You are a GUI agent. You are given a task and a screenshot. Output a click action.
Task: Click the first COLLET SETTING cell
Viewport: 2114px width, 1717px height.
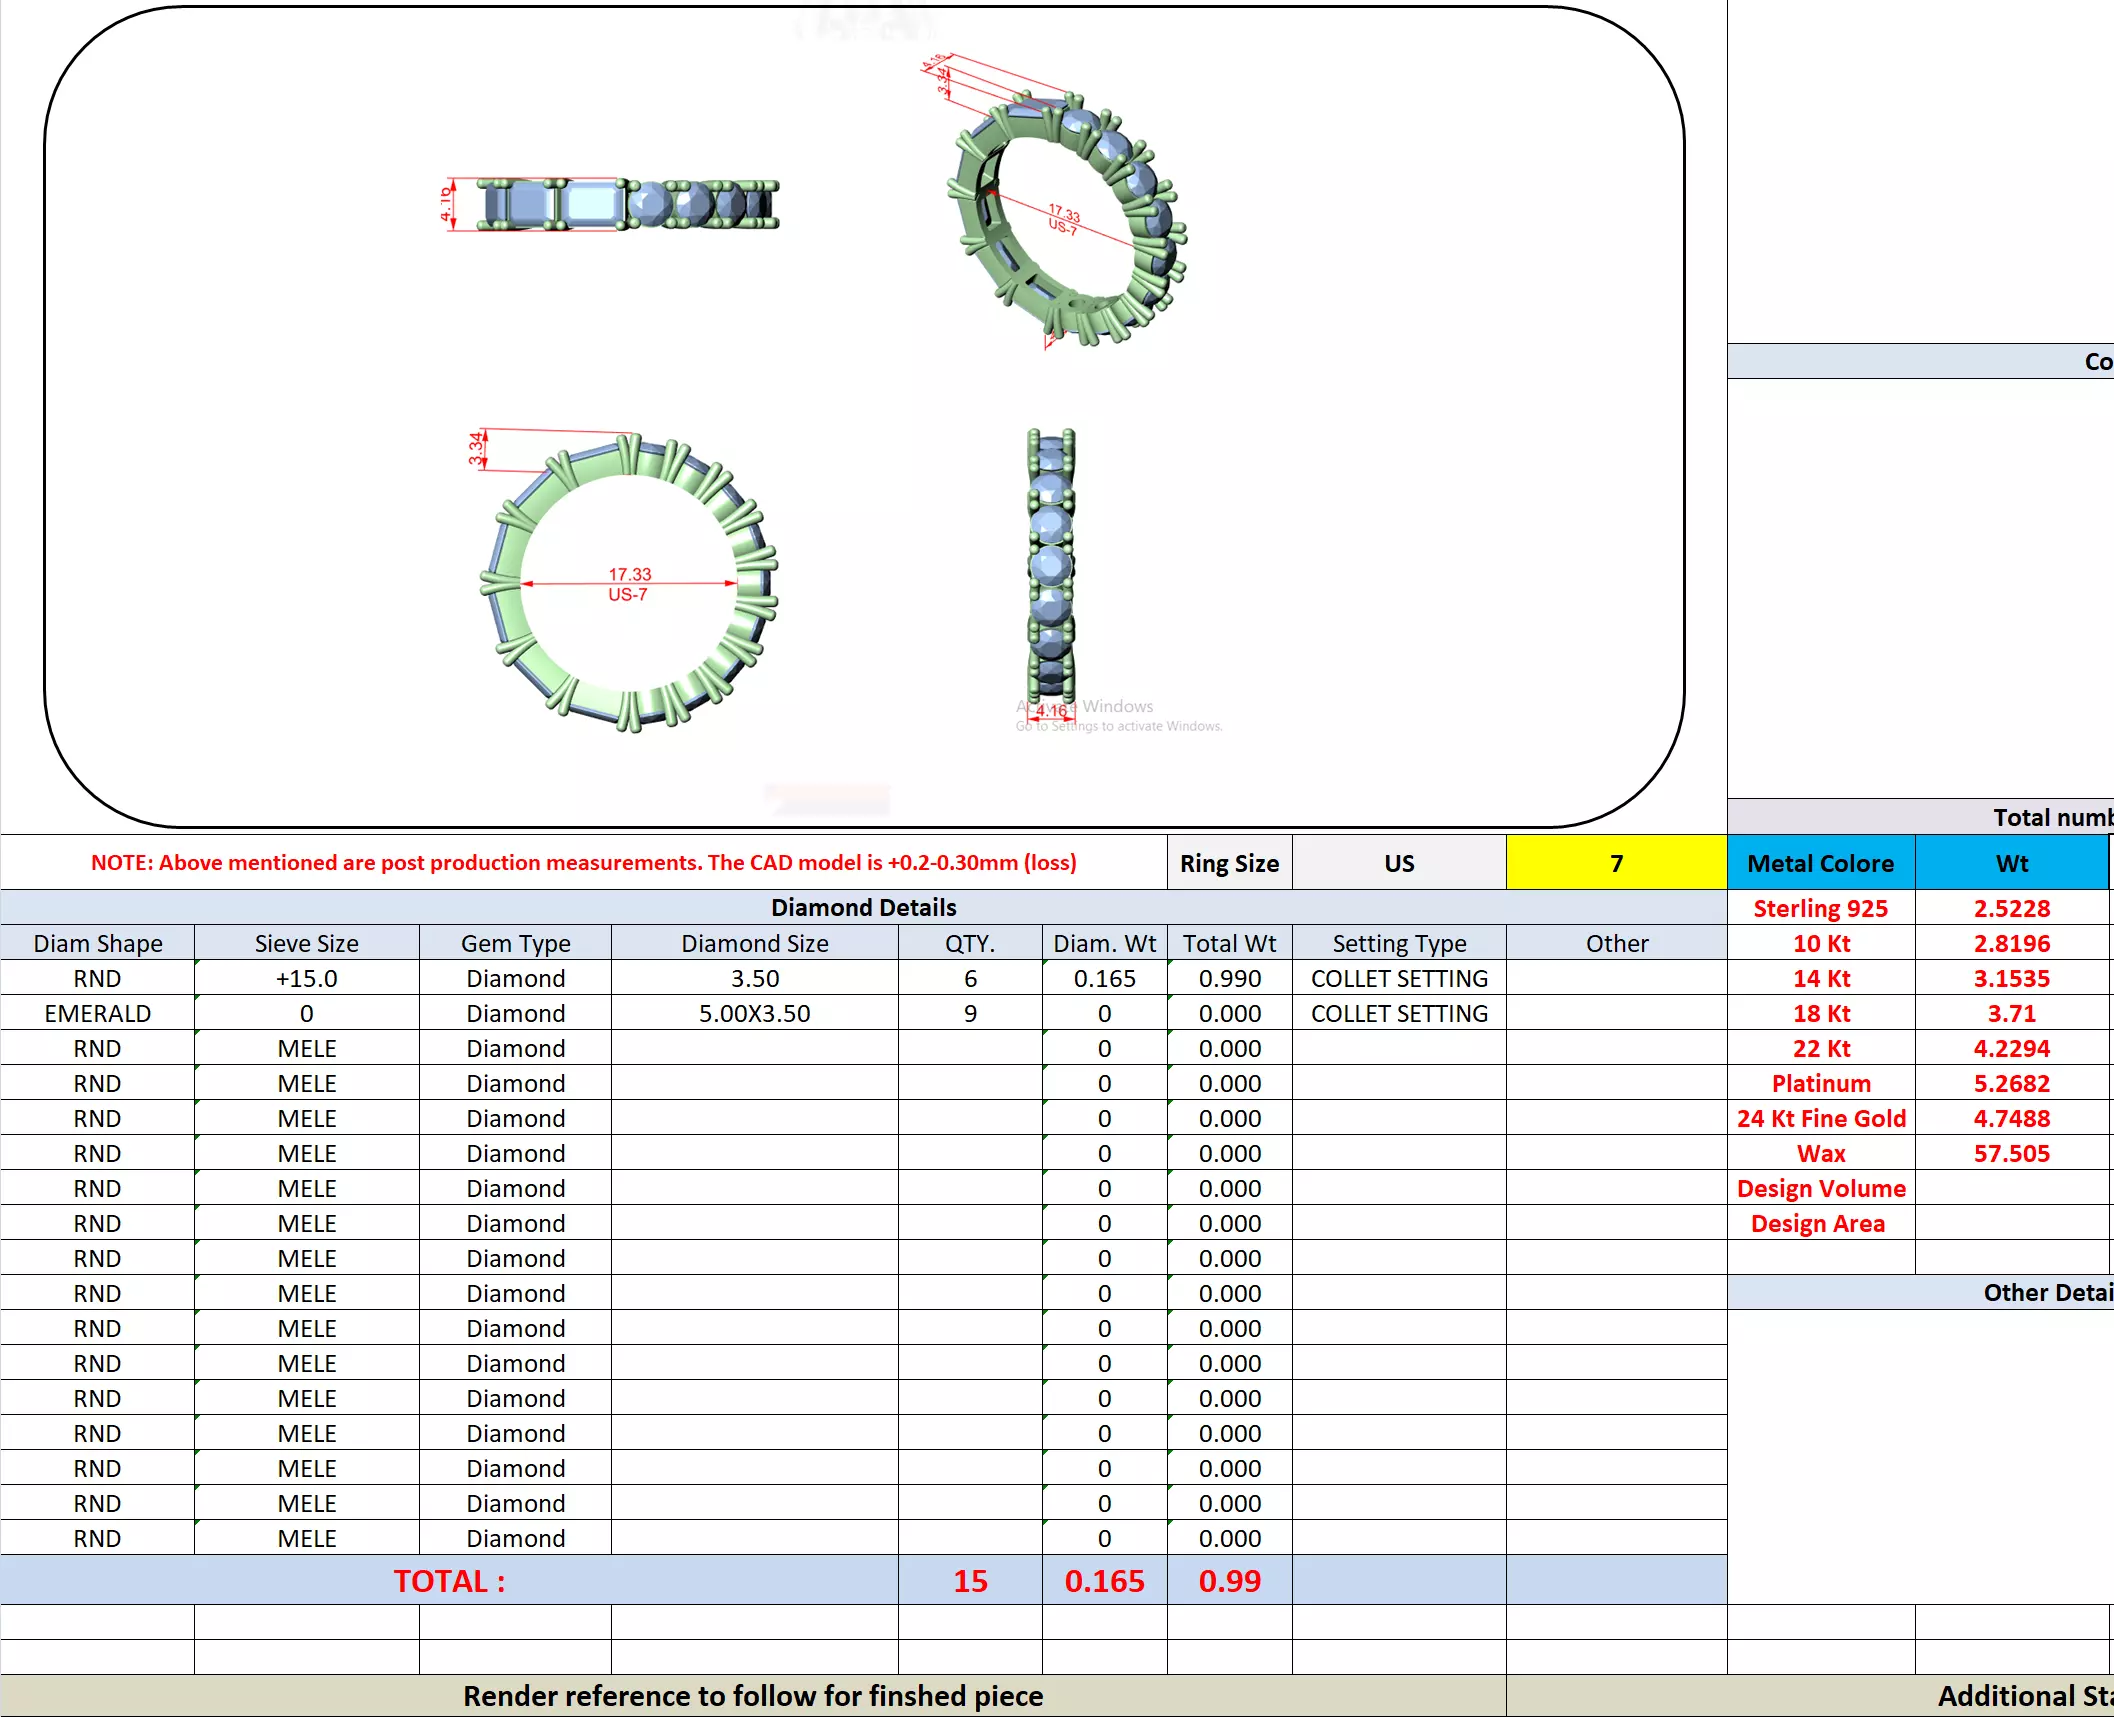point(1398,978)
